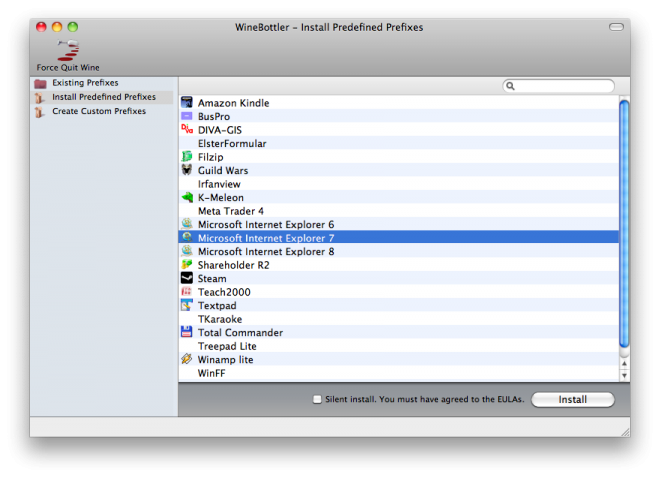The image size is (660, 478).
Task: Open Existing Prefixes in sidebar
Action: pos(85,83)
